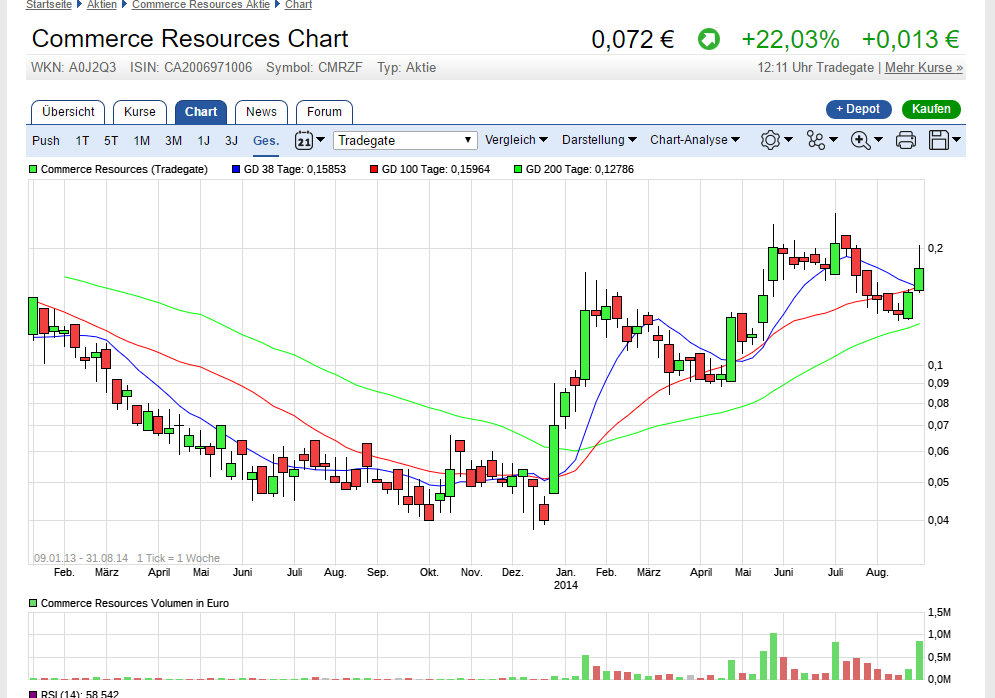Click the green refresh icon beside the price
The width and height of the screenshot is (995, 698).
(709, 39)
